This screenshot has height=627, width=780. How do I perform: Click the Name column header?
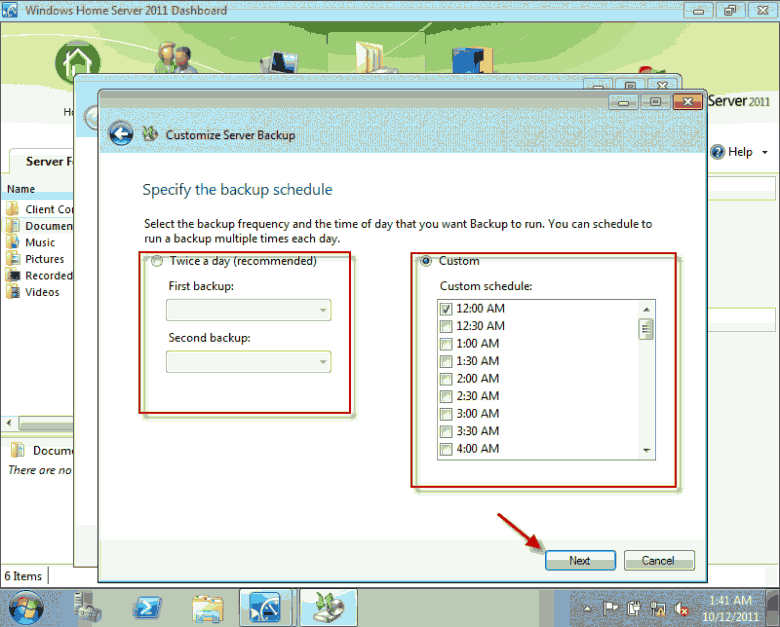21,189
